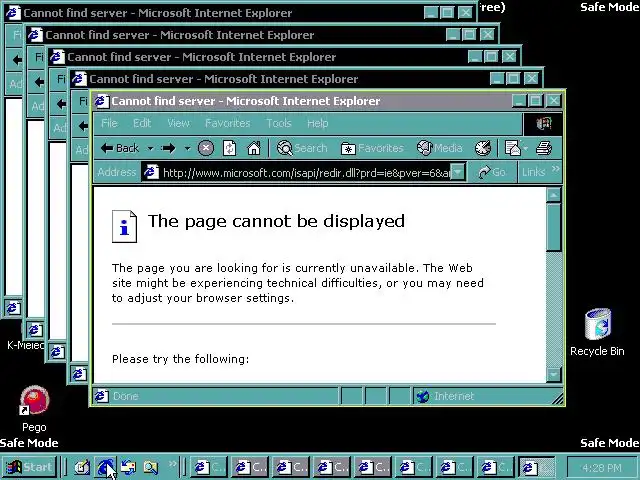Click the Links toolbar label
640x480 pixels.
pyautogui.click(x=533, y=172)
